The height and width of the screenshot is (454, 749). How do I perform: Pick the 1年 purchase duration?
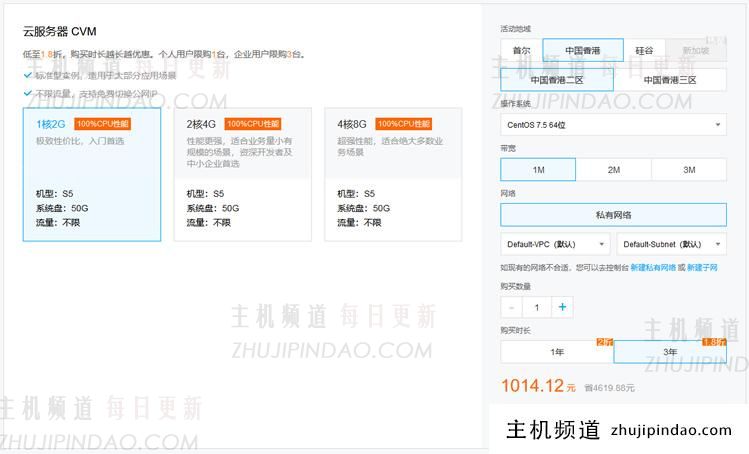(557, 352)
